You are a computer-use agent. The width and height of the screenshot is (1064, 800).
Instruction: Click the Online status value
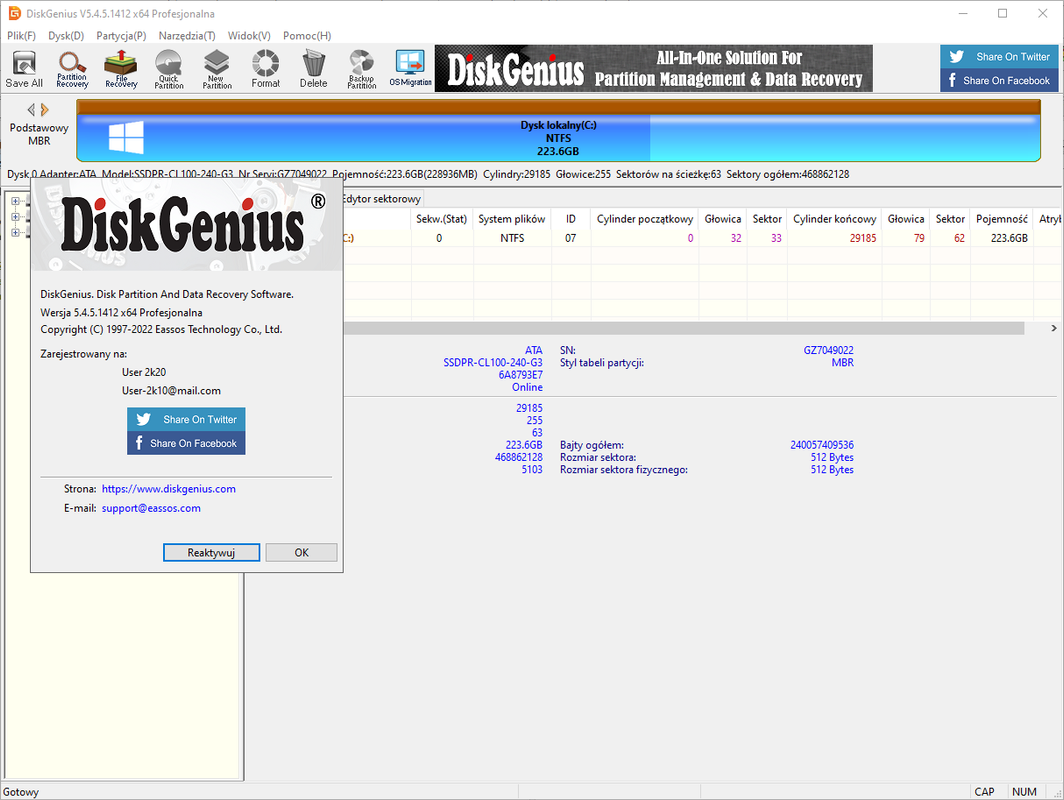pos(527,387)
